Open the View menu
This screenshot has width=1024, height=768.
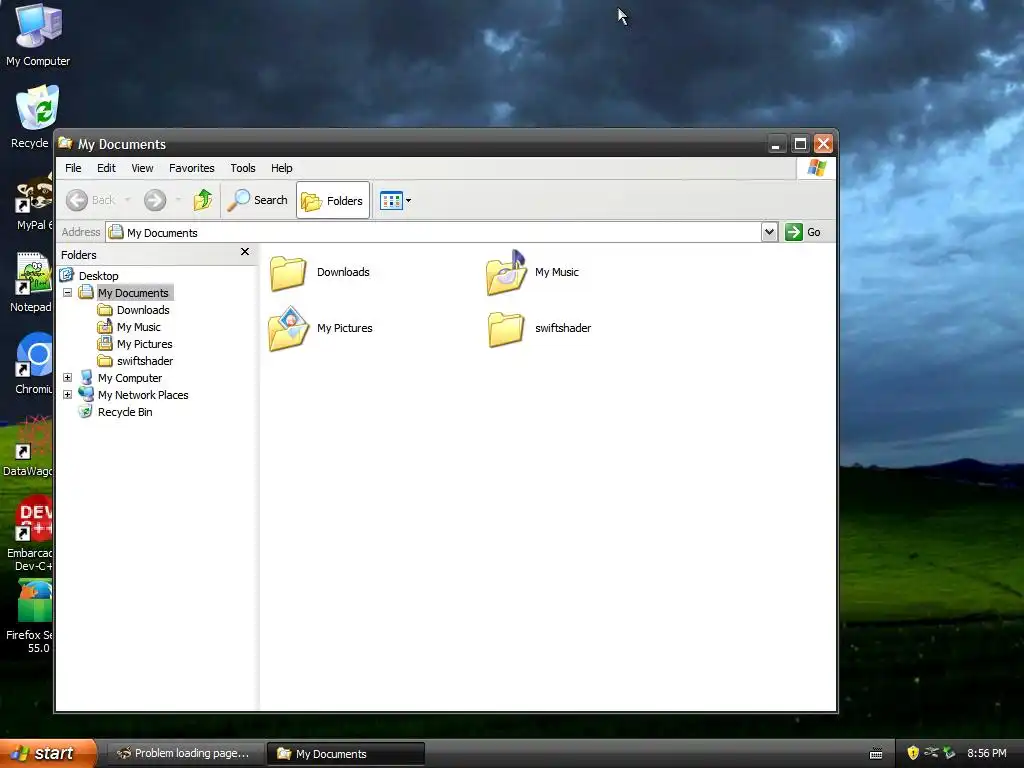tap(142, 168)
